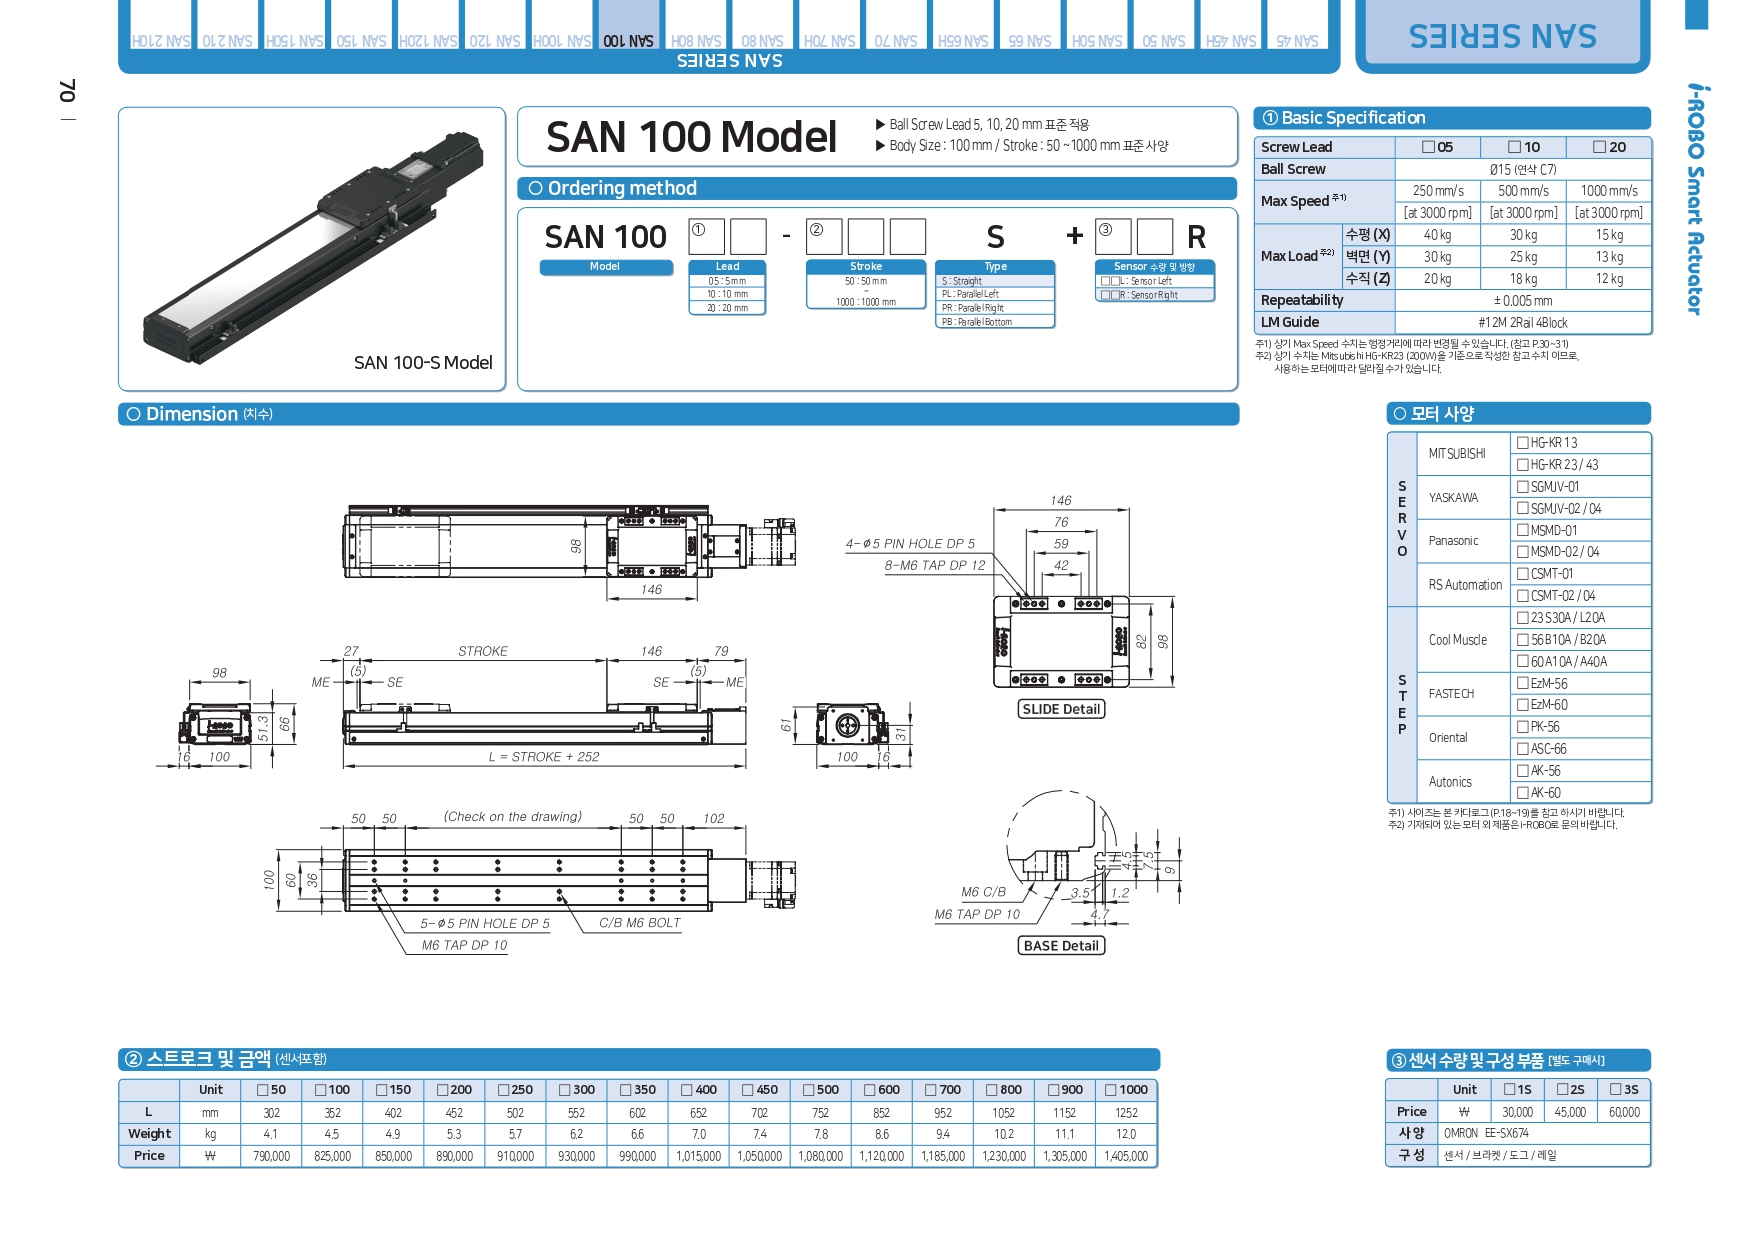Tick the HG-KR 13 motor checkbox

[x=1522, y=442]
